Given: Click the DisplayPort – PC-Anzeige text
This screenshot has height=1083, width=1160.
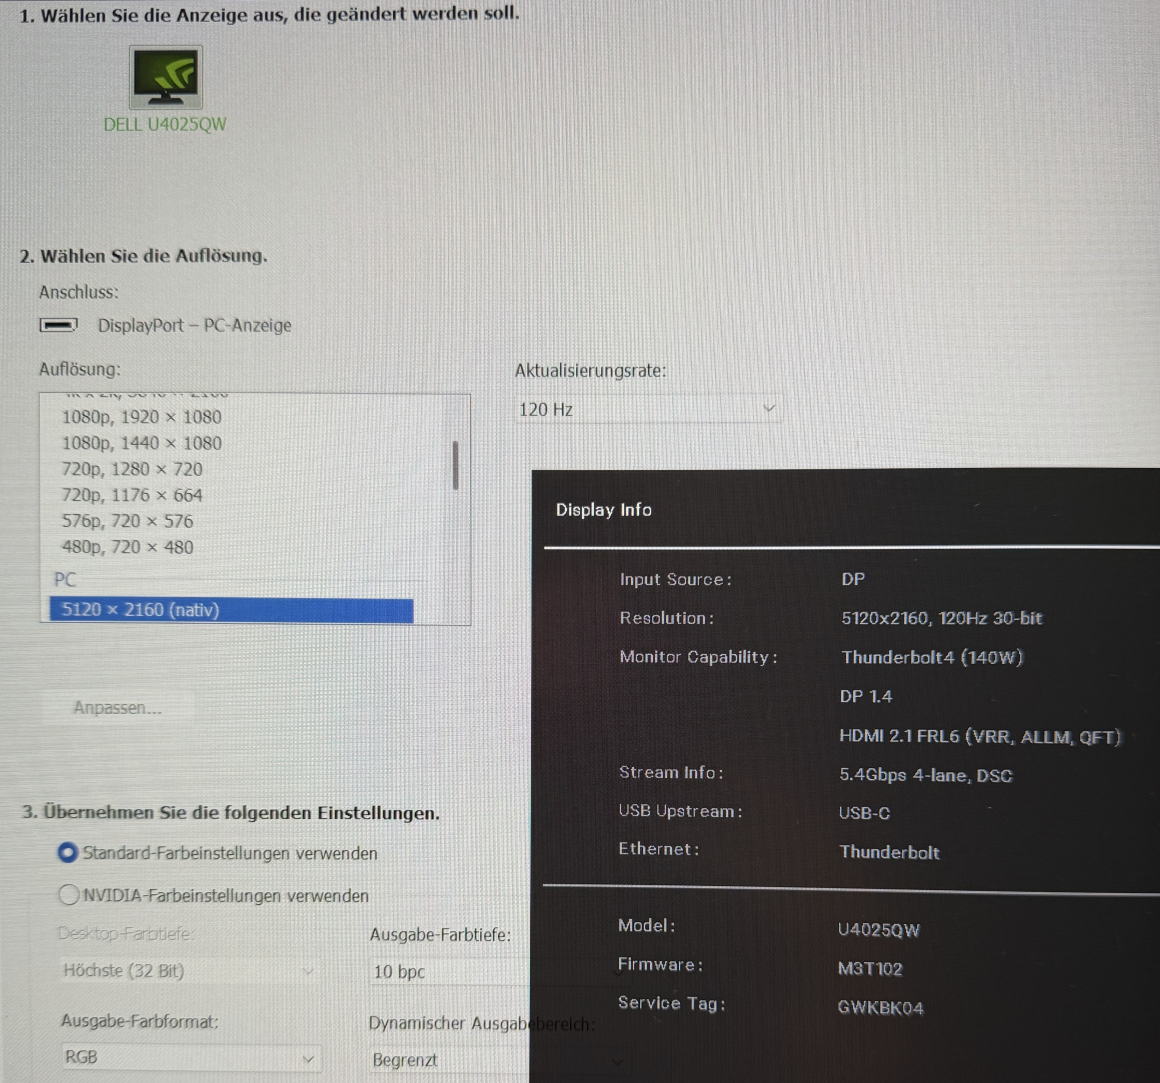Looking at the screenshot, I should coord(195,325).
